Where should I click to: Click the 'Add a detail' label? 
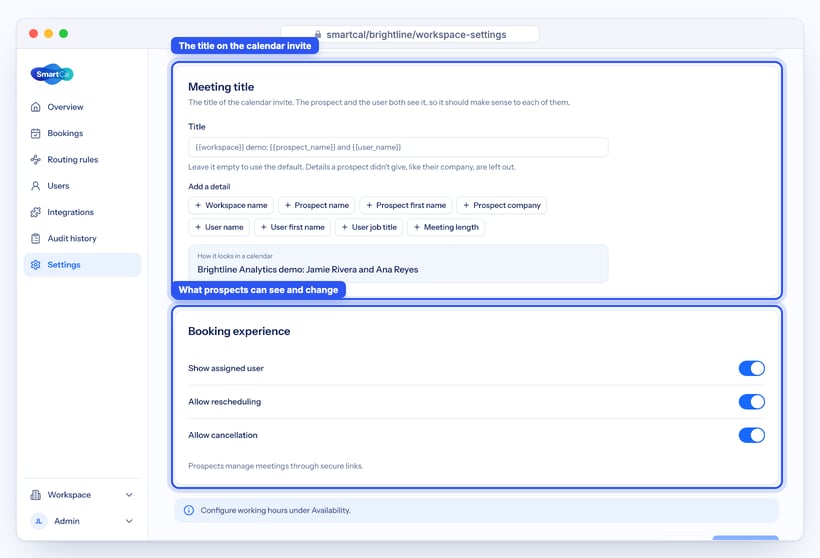click(x=209, y=187)
